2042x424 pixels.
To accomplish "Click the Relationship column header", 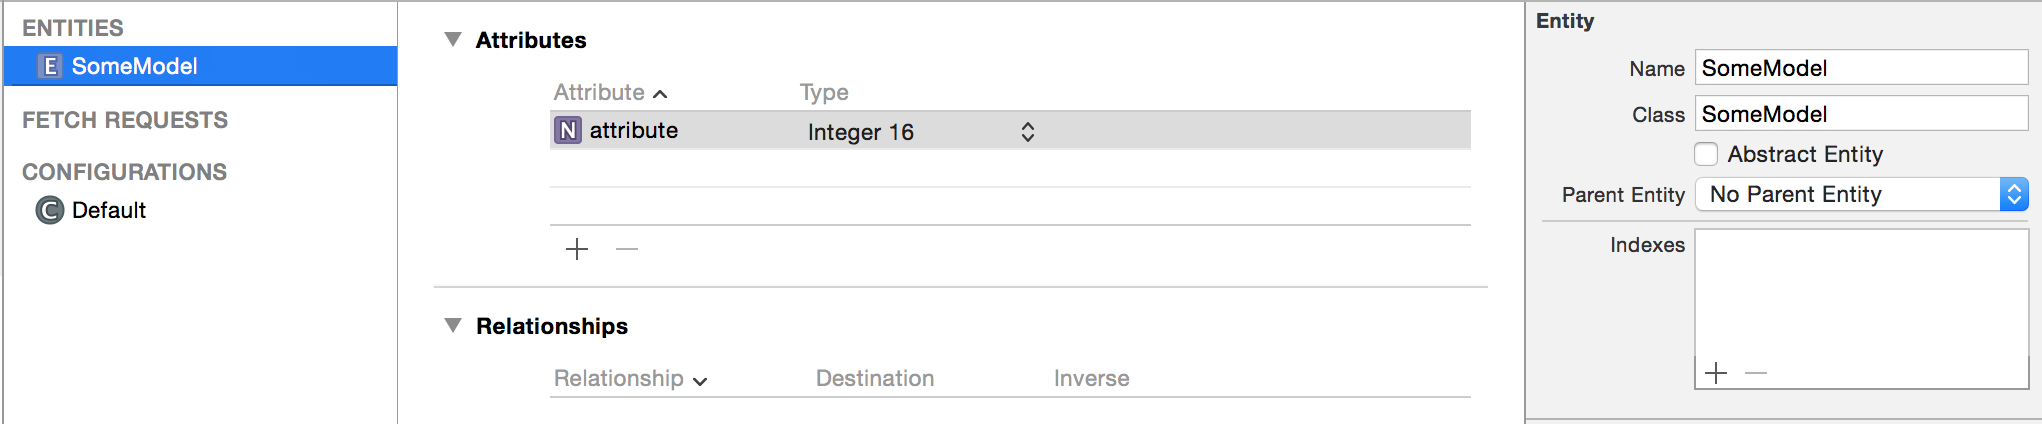I will coord(619,379).
